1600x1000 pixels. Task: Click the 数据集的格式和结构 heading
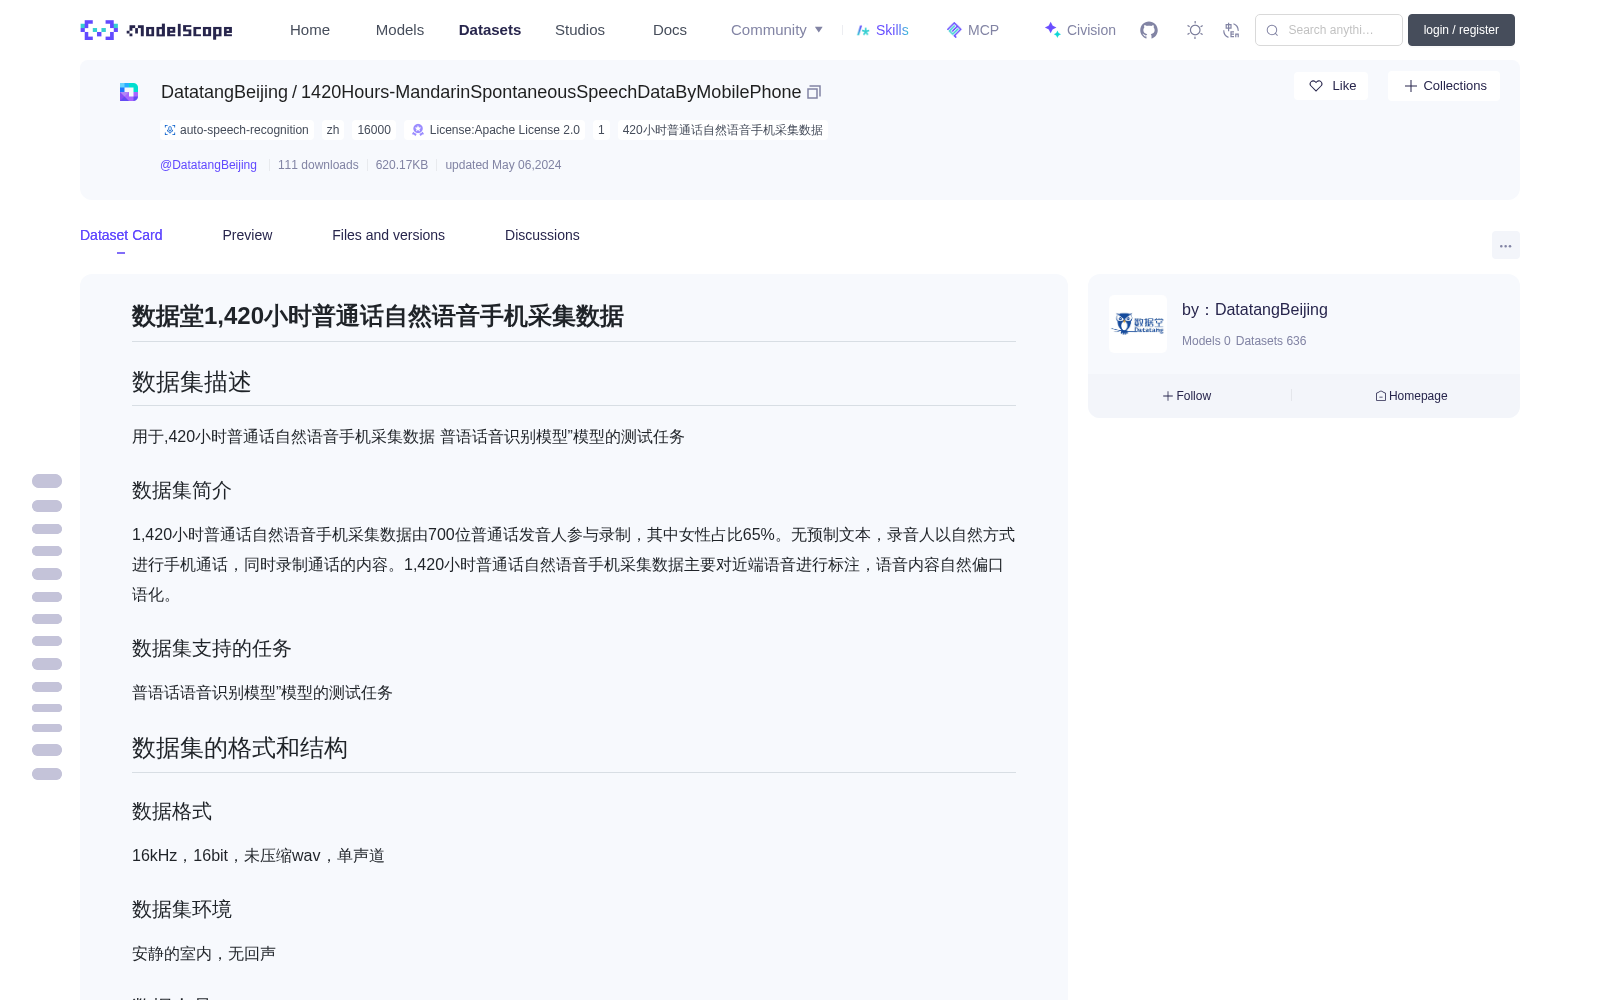tap(240, 748)
